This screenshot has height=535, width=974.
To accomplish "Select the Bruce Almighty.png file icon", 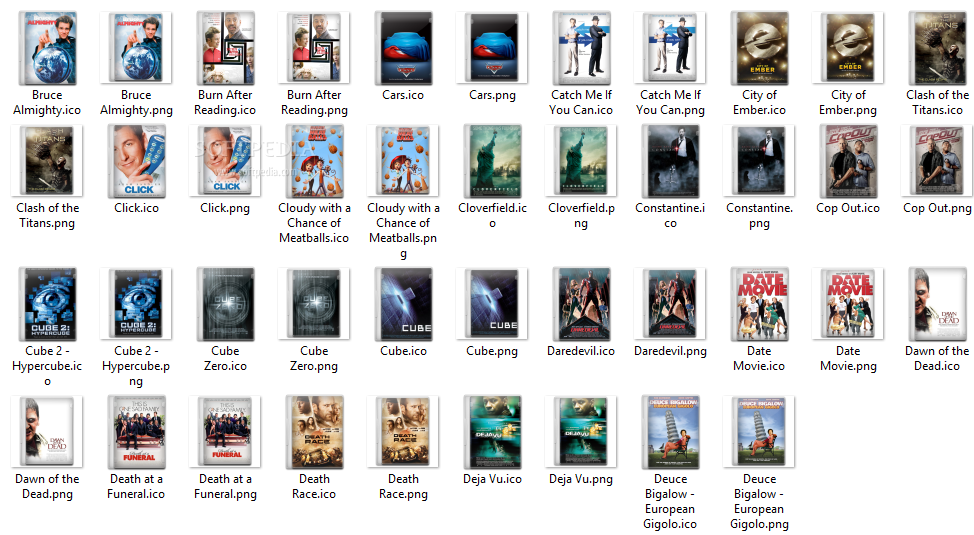I will tap(136, 48).
